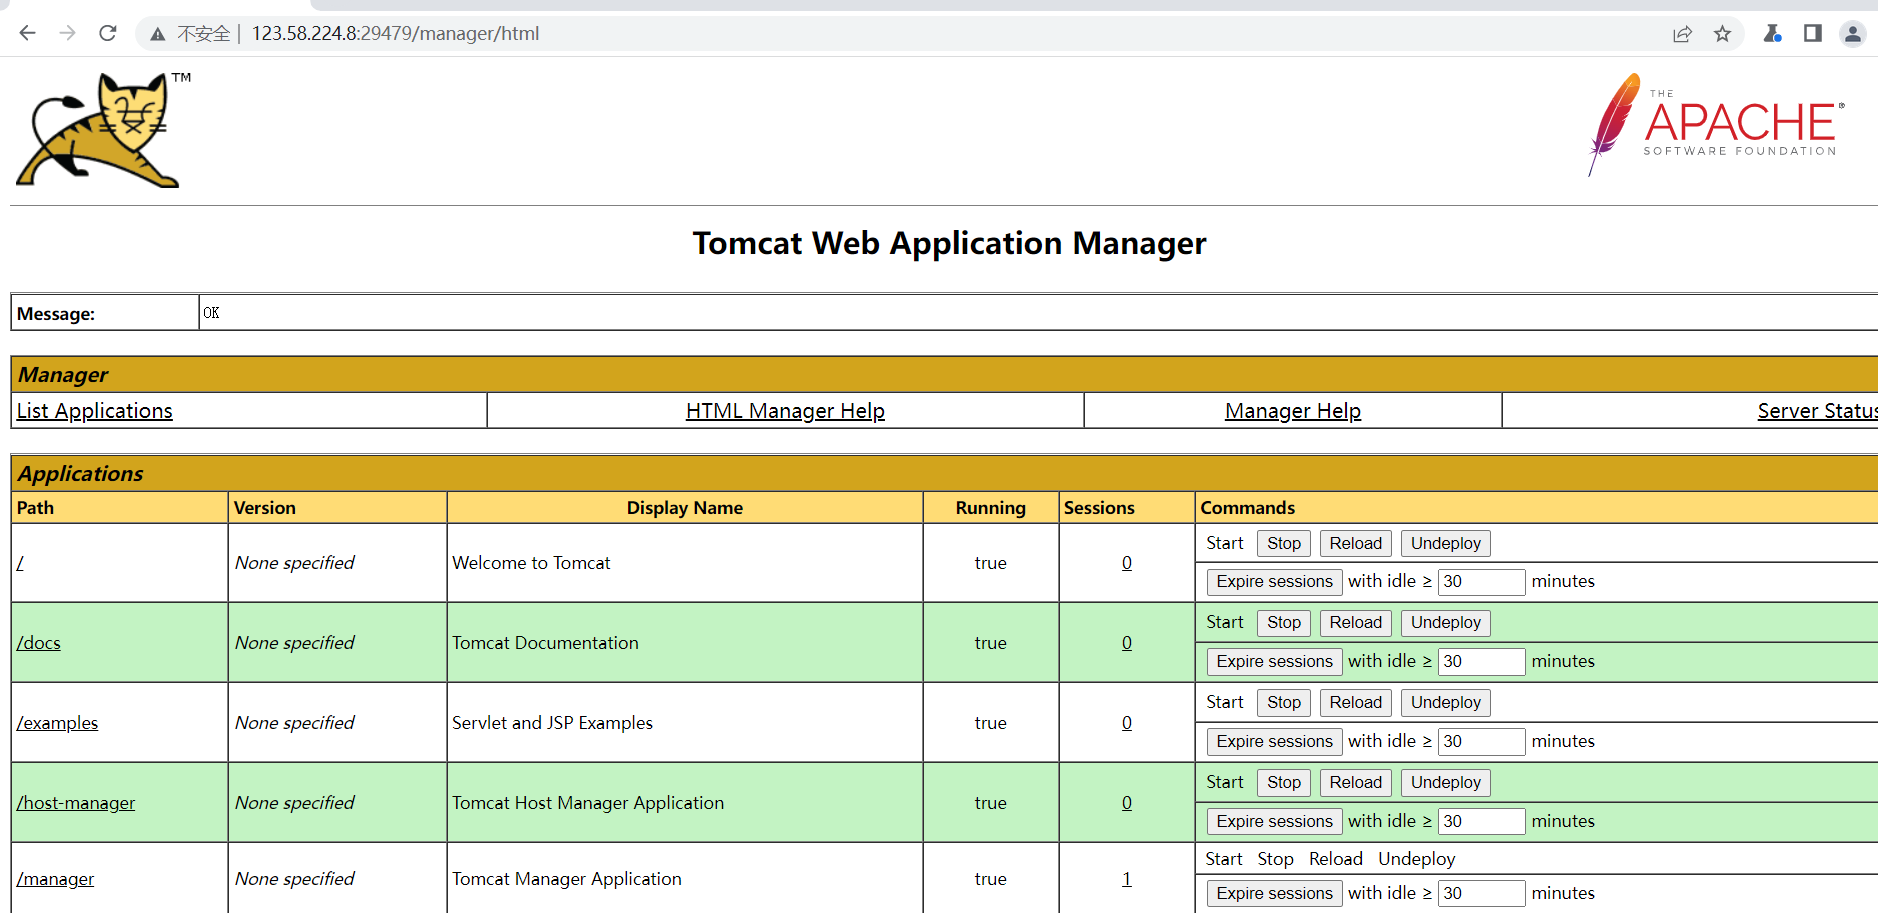Click the Apache Software Foundation logo
This screenshot has width=1878, height=913.
[1716, 125]
